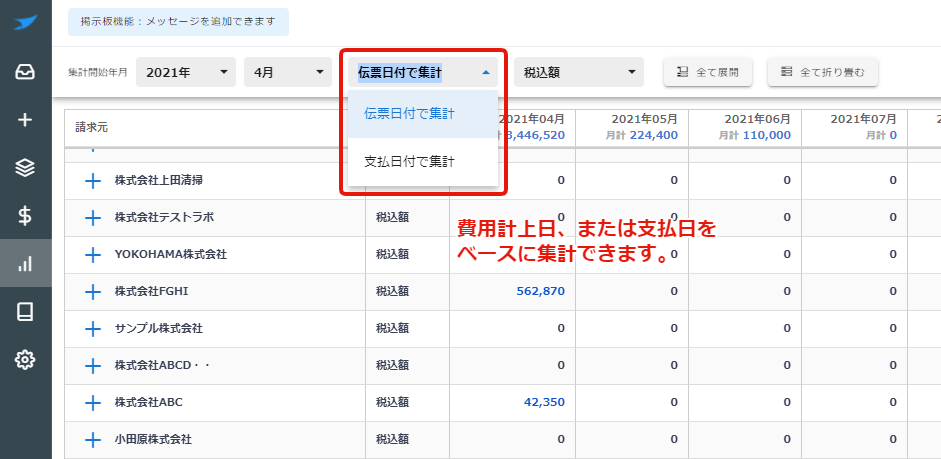Expand the 株式会社ABCD・・ row

click(x=92, y=366)
